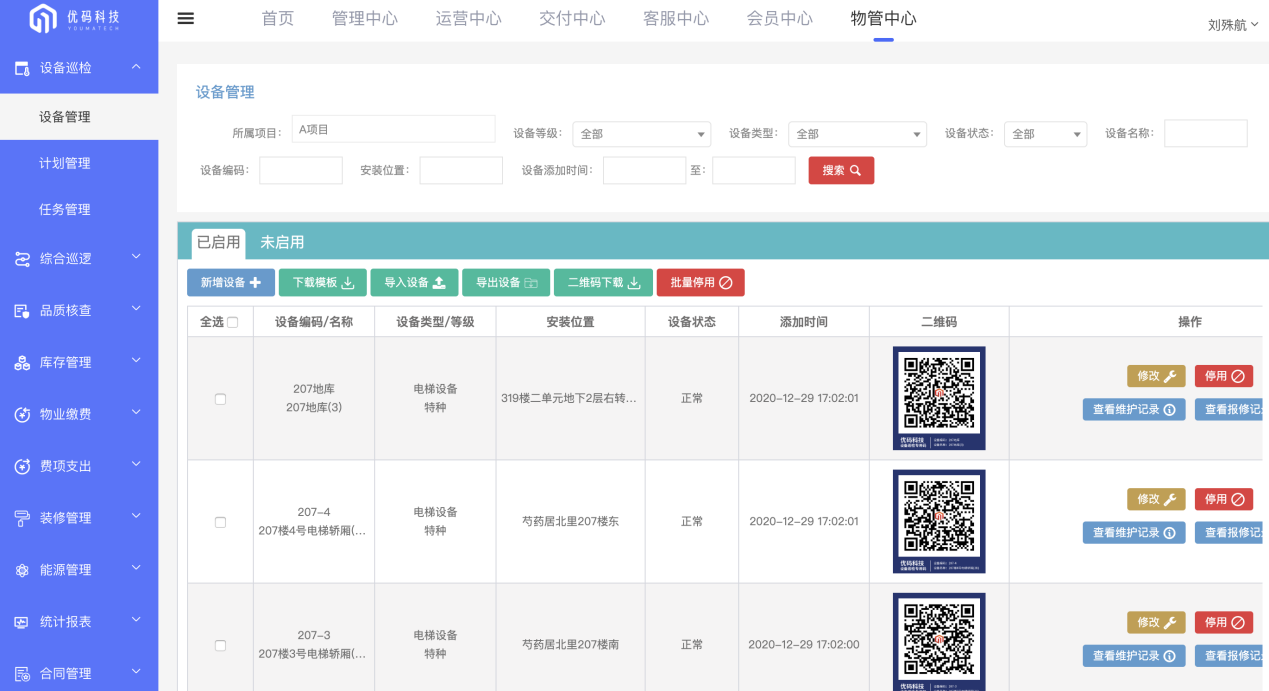The height and width of the screenshot is (691, 1269).
Task: Click the 库存管理 sidebar icon
Action: (x=22, y=363)
